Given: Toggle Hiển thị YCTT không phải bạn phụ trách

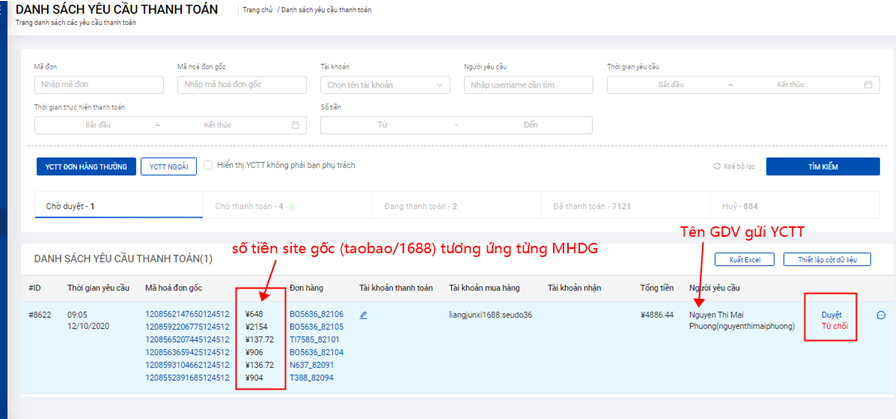Looking at the screenshot, I should coord(208,166).
